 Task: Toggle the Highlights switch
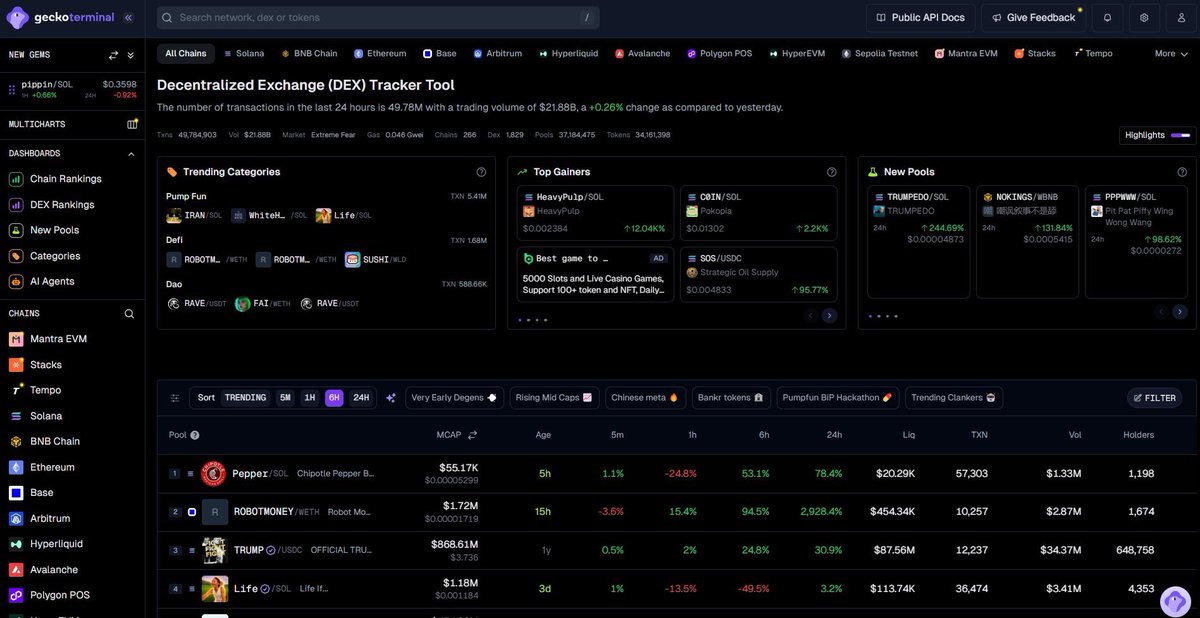[x=1180, y=135]
